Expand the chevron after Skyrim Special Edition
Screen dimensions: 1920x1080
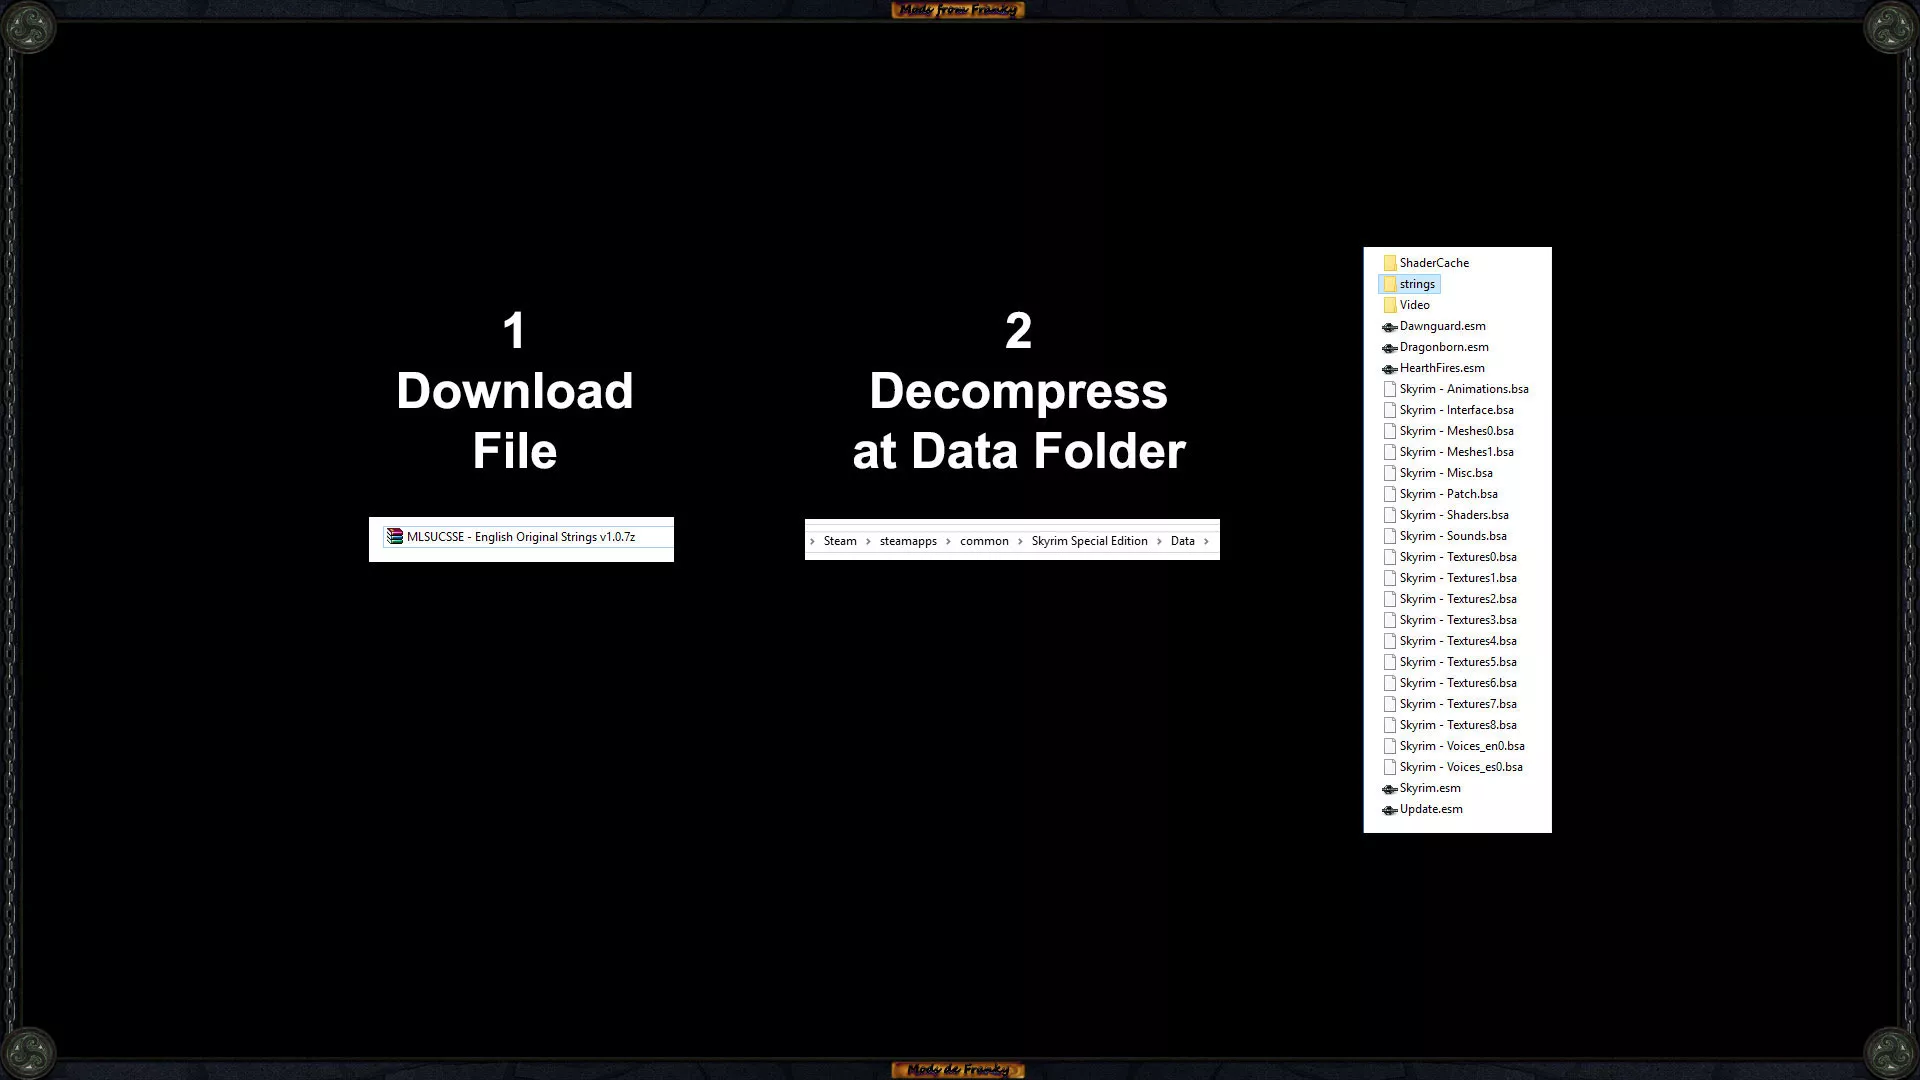pos(1159,541)
